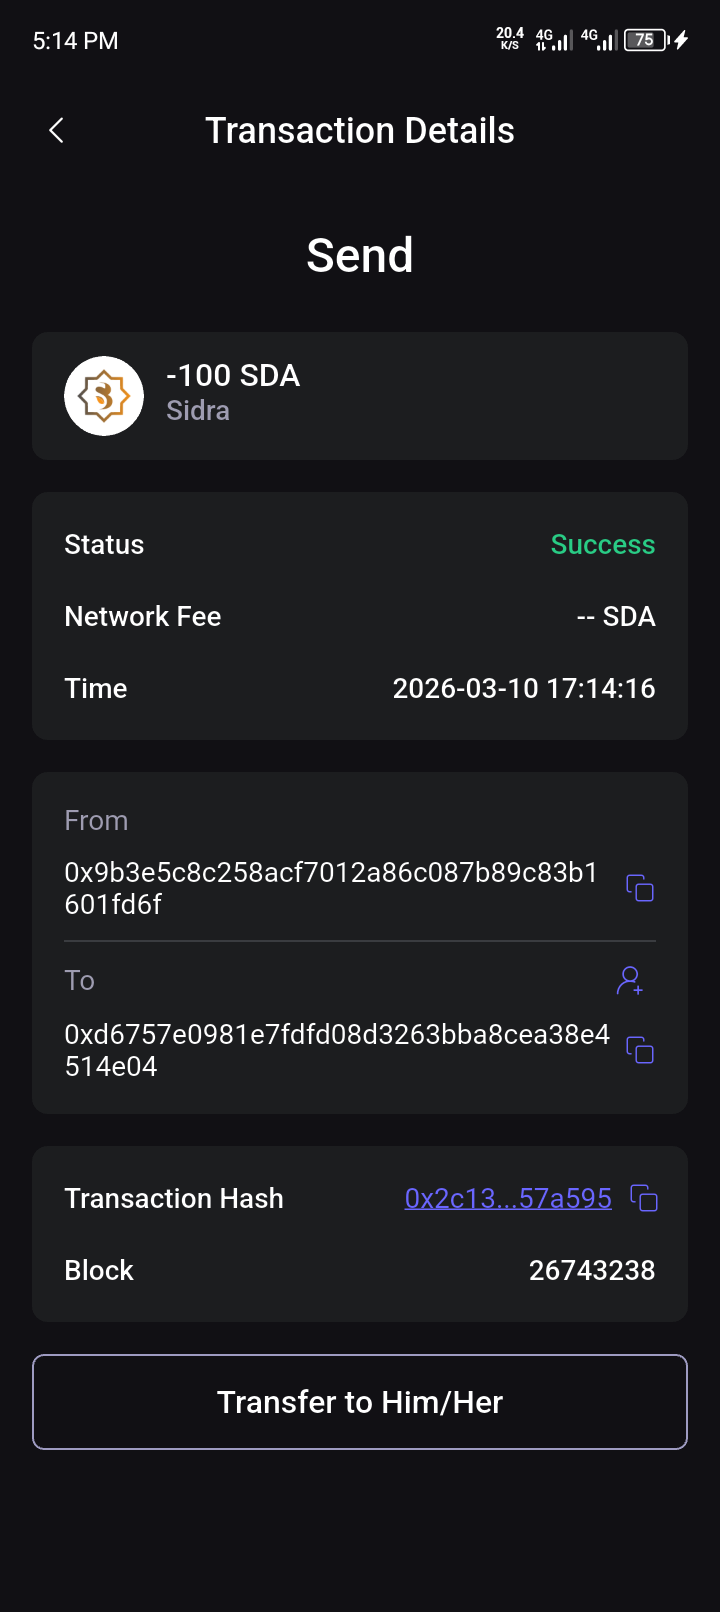The image size is (720, 1612).
Task: Tap the clock in status bar
Action: (76, 41)
